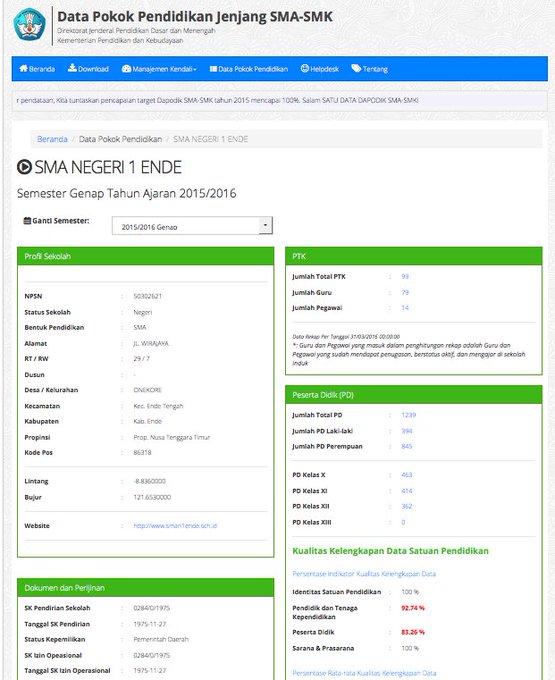Click the Lintang value -8.8360000

150,481
